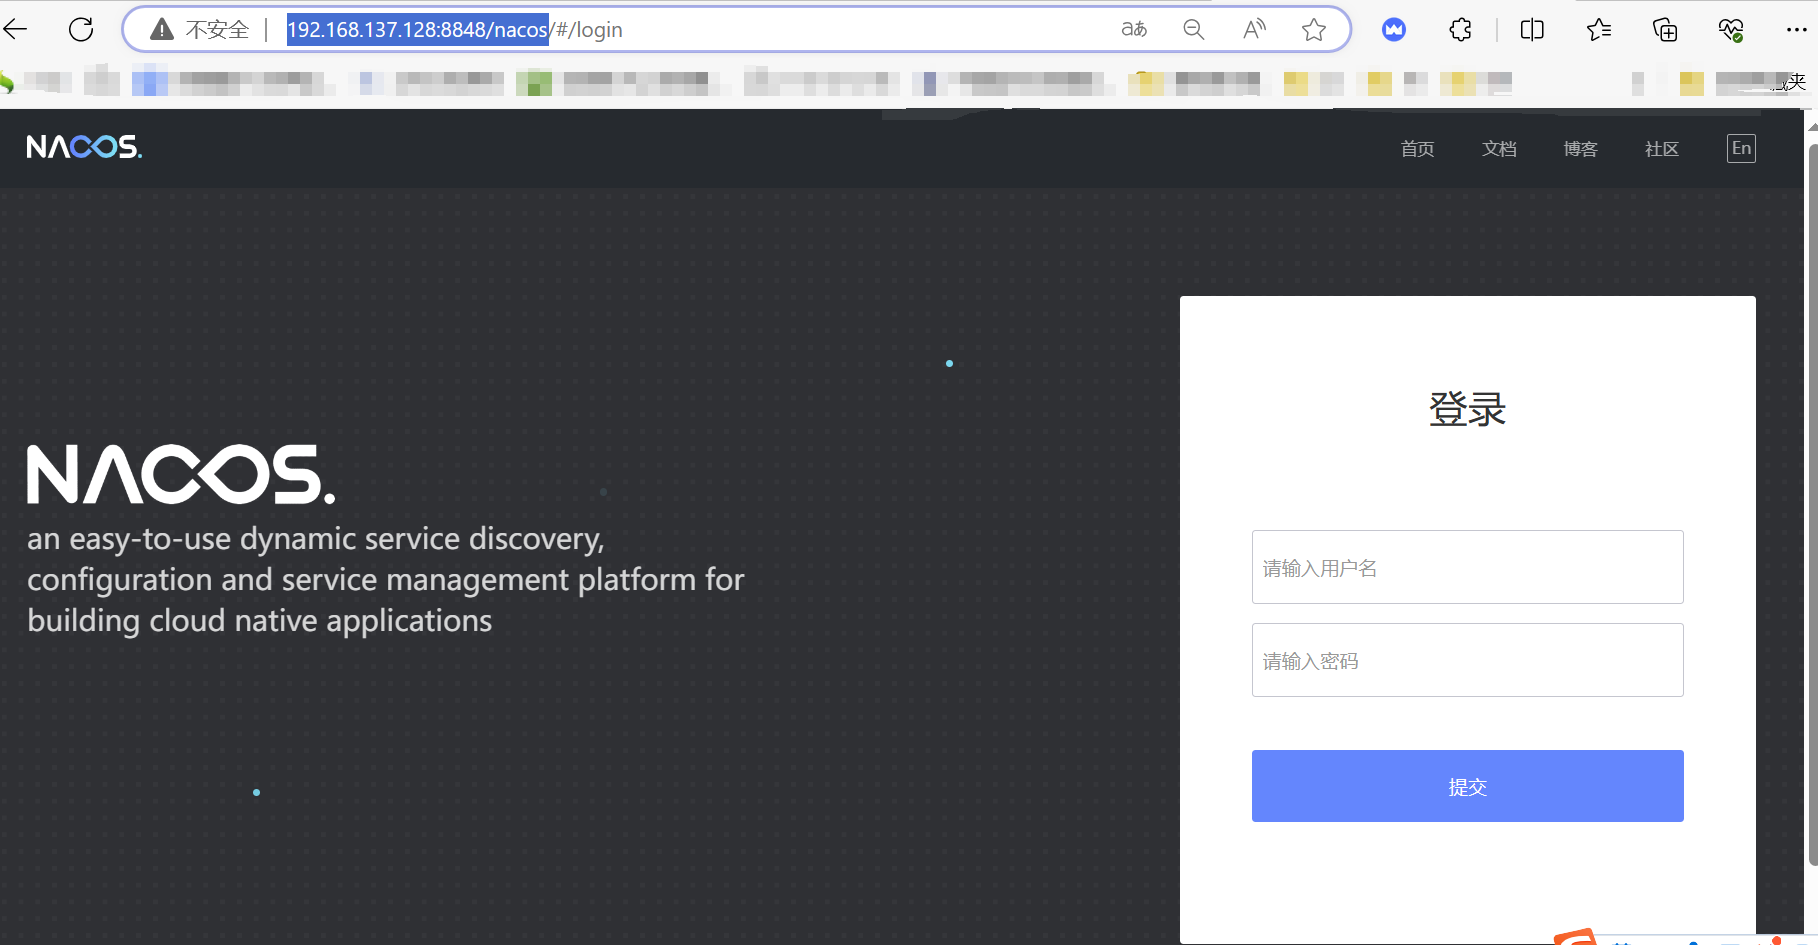This screenshot has height=945, width=1818.
Task: Open the blue browser extension icon
Action: pyautogui.click(x=1394, y=30)
